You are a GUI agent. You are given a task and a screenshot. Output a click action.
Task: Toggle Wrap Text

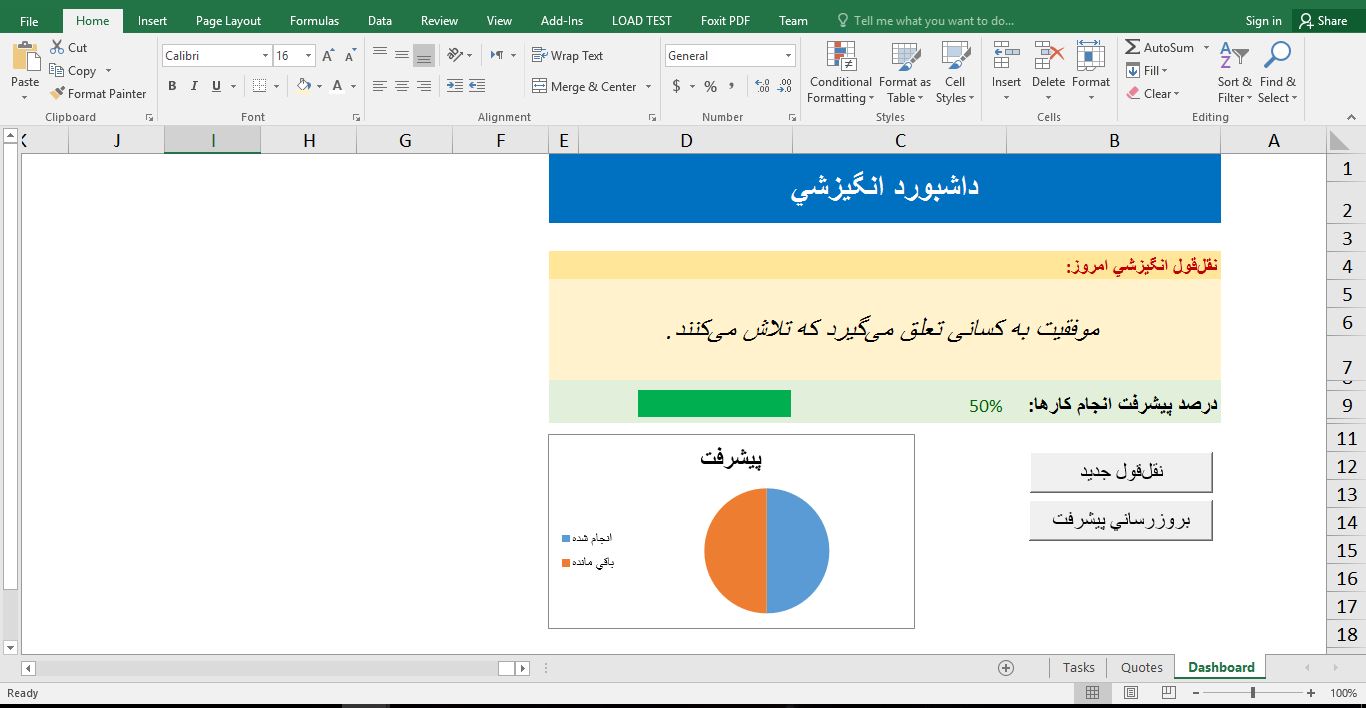tap(568, 56)
